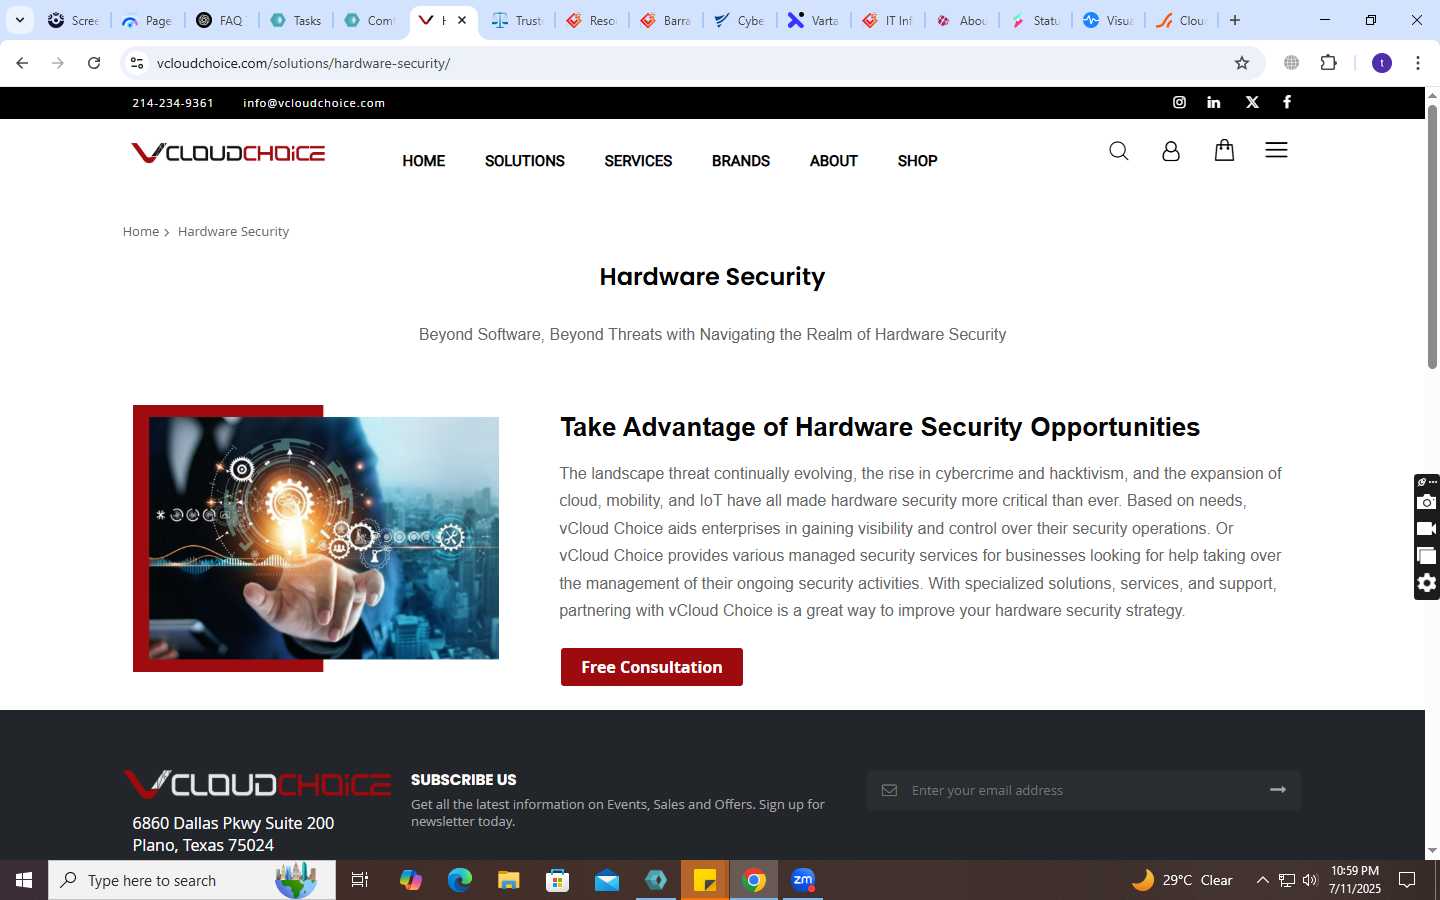
Task: Open the hamburger menu icon
Action: tap(1276, 150)
